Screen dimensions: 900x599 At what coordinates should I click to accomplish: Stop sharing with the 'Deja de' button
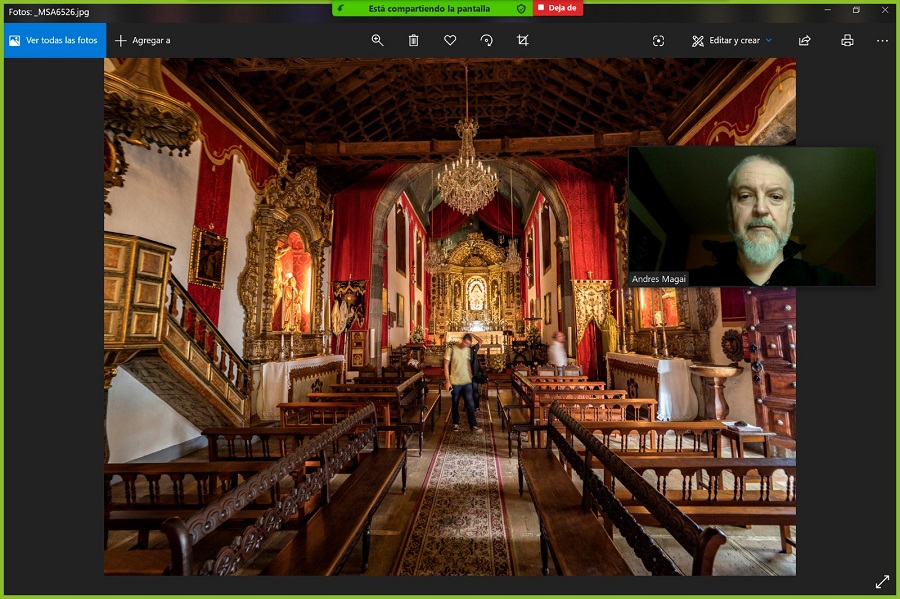point(558,8)
